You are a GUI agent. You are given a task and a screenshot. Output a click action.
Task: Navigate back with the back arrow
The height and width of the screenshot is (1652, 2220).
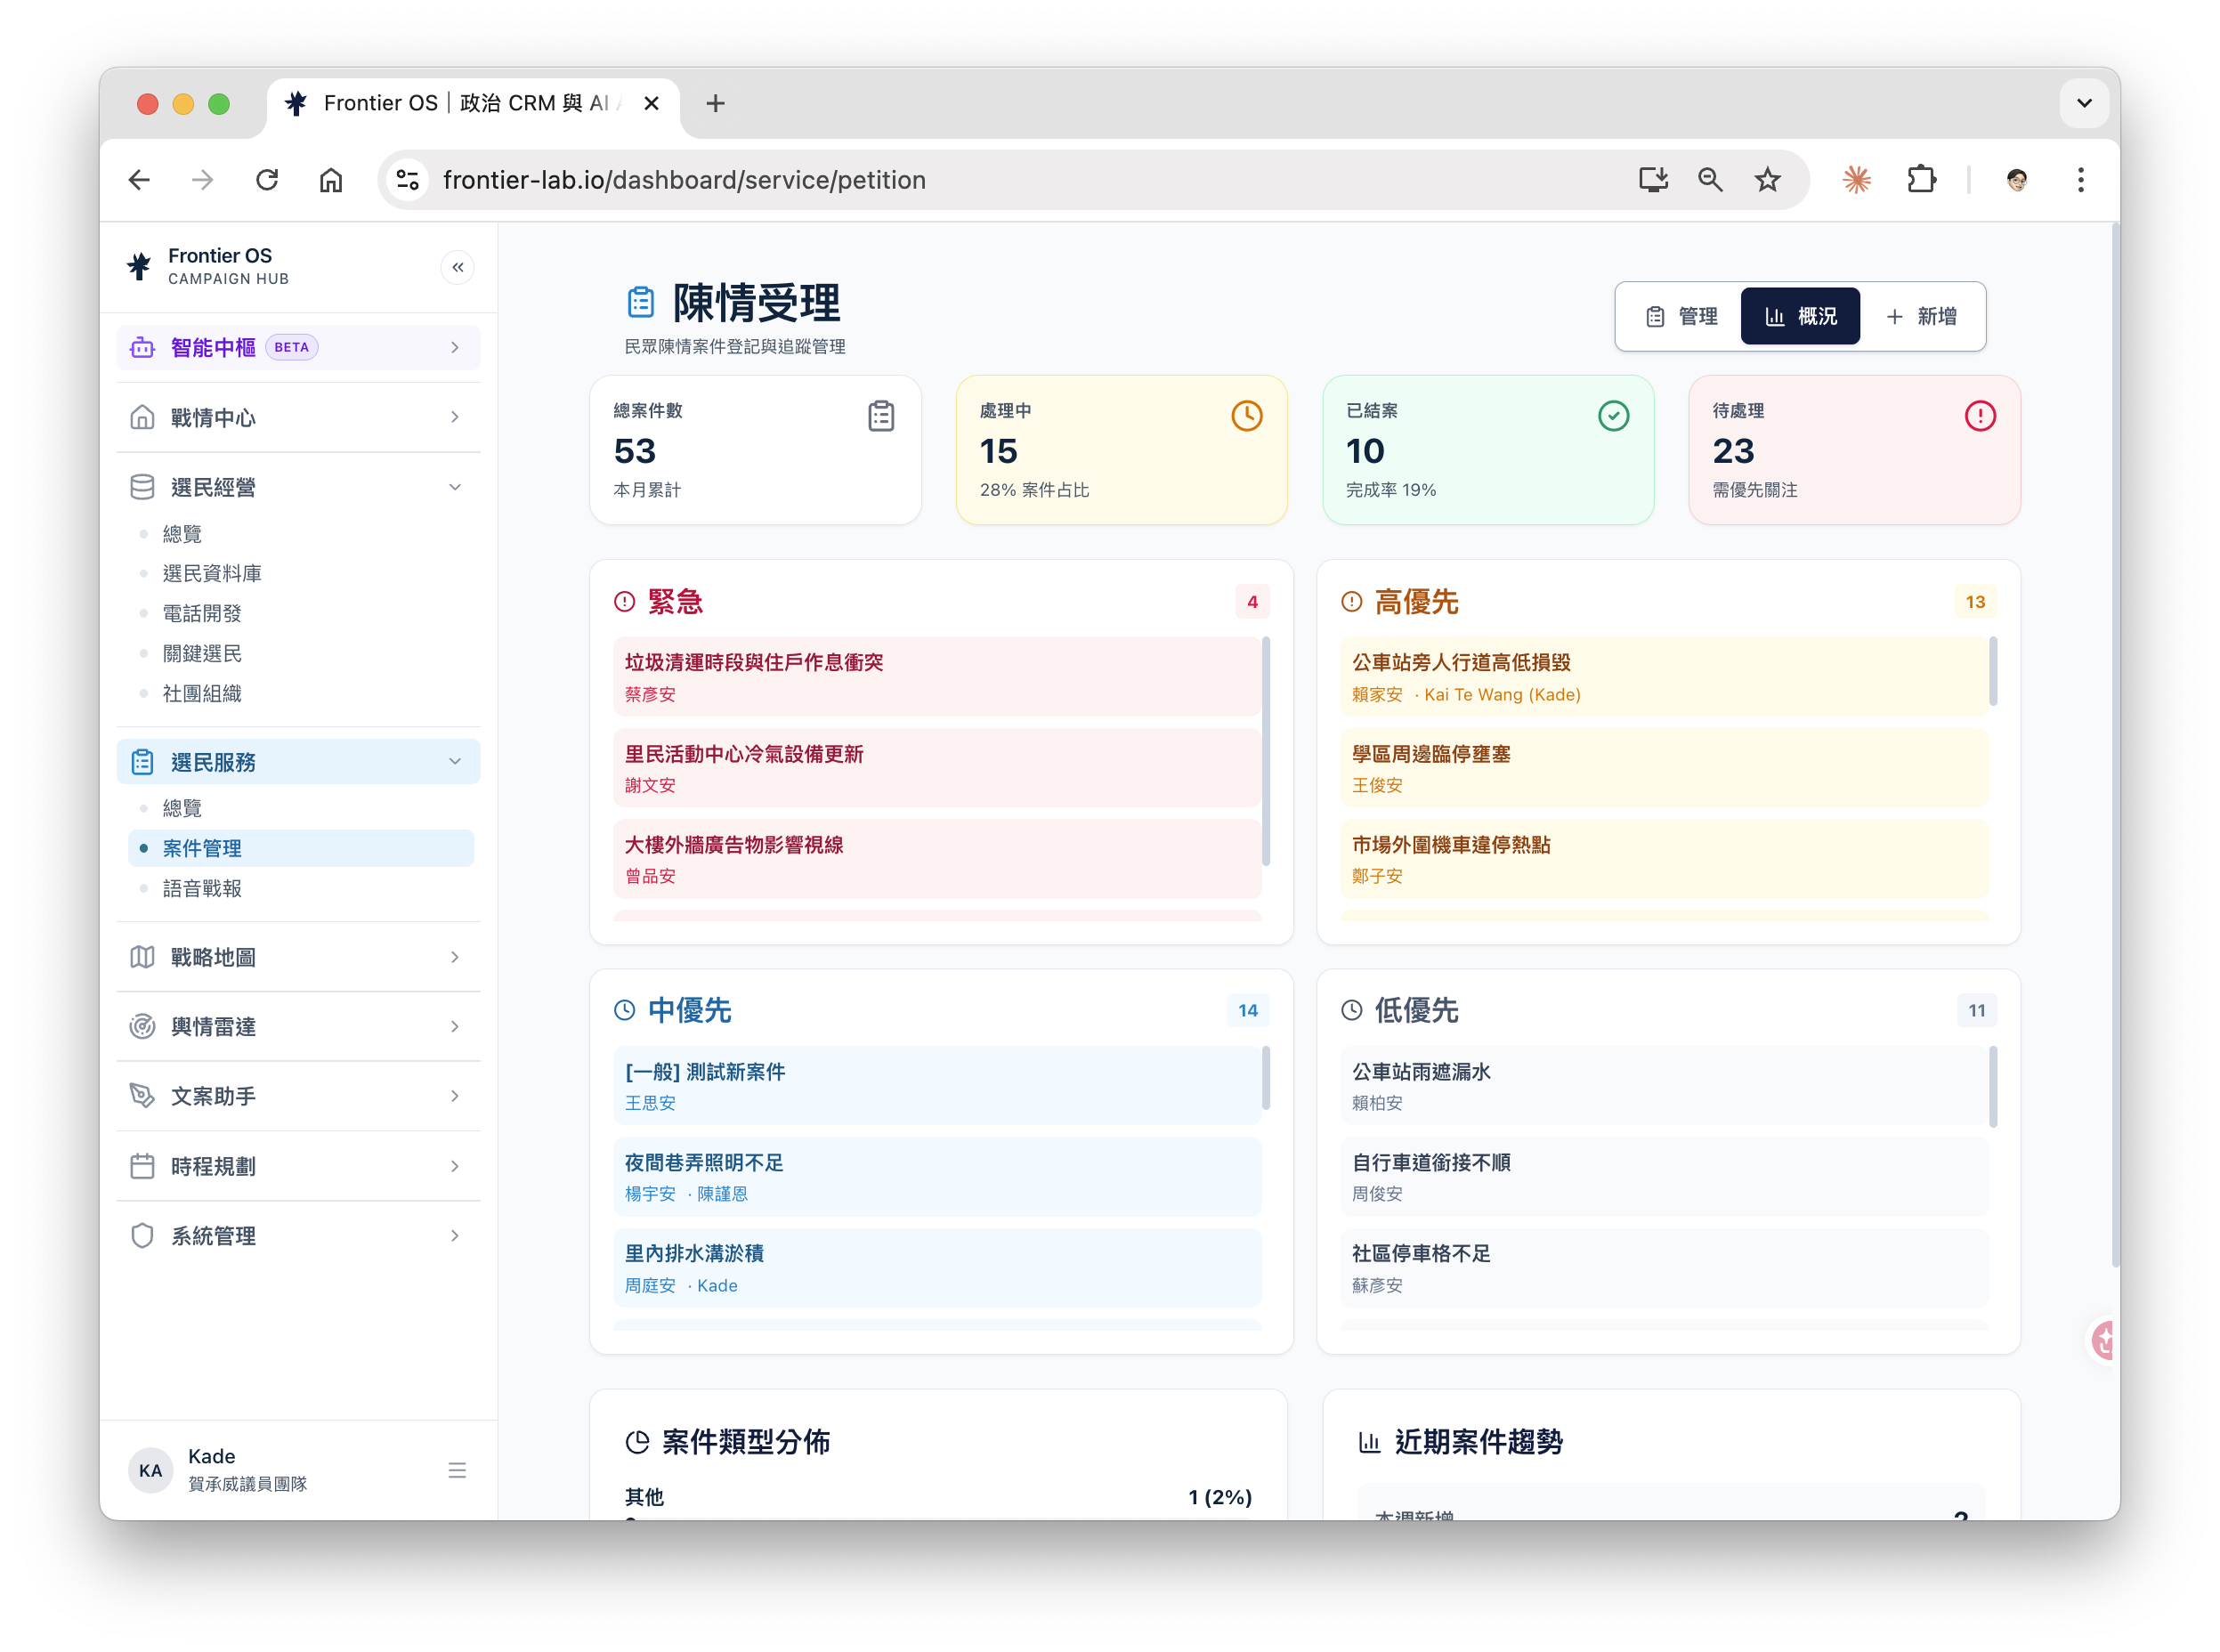pos(140,180)
